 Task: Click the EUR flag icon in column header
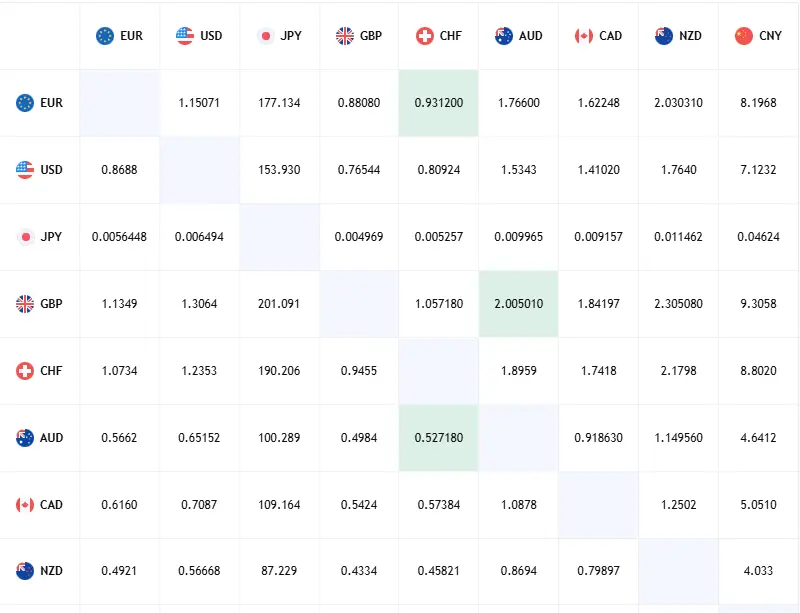(105, 36)
